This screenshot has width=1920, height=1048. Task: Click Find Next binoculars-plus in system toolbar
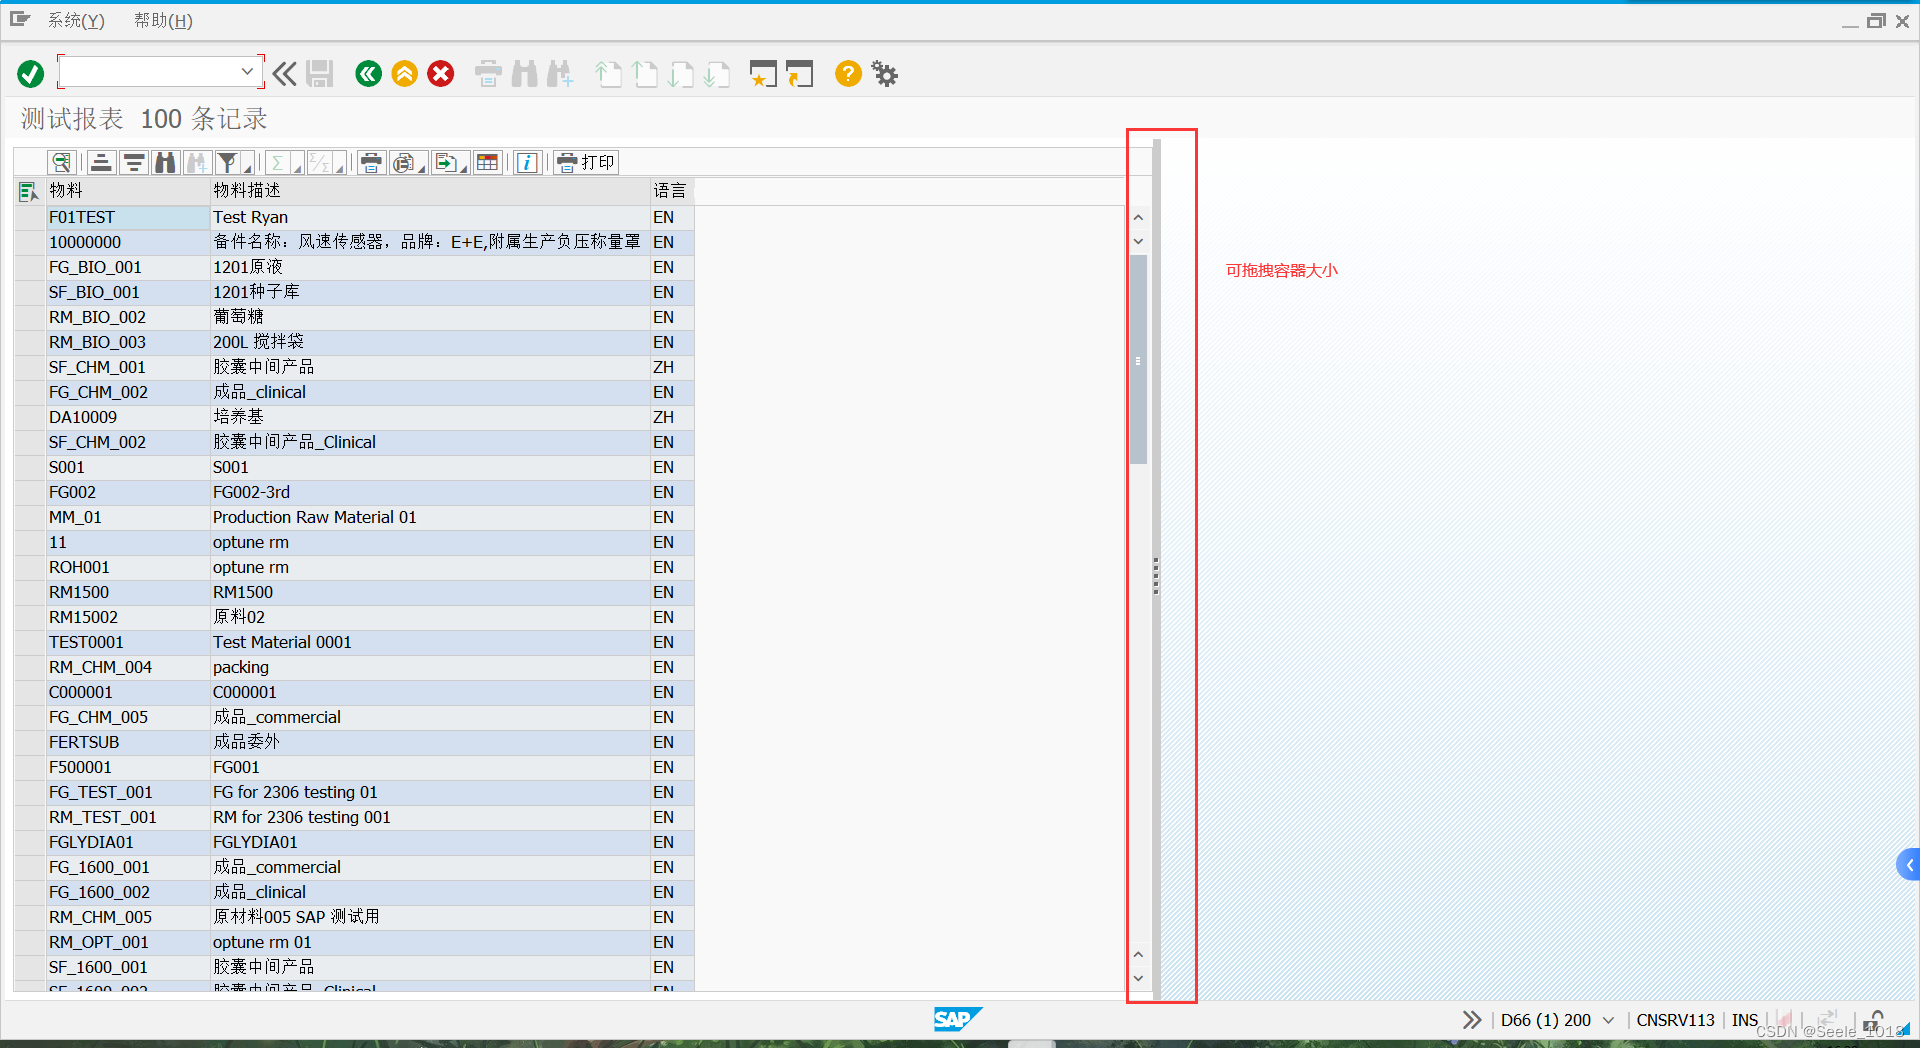(x=560, y=74)
